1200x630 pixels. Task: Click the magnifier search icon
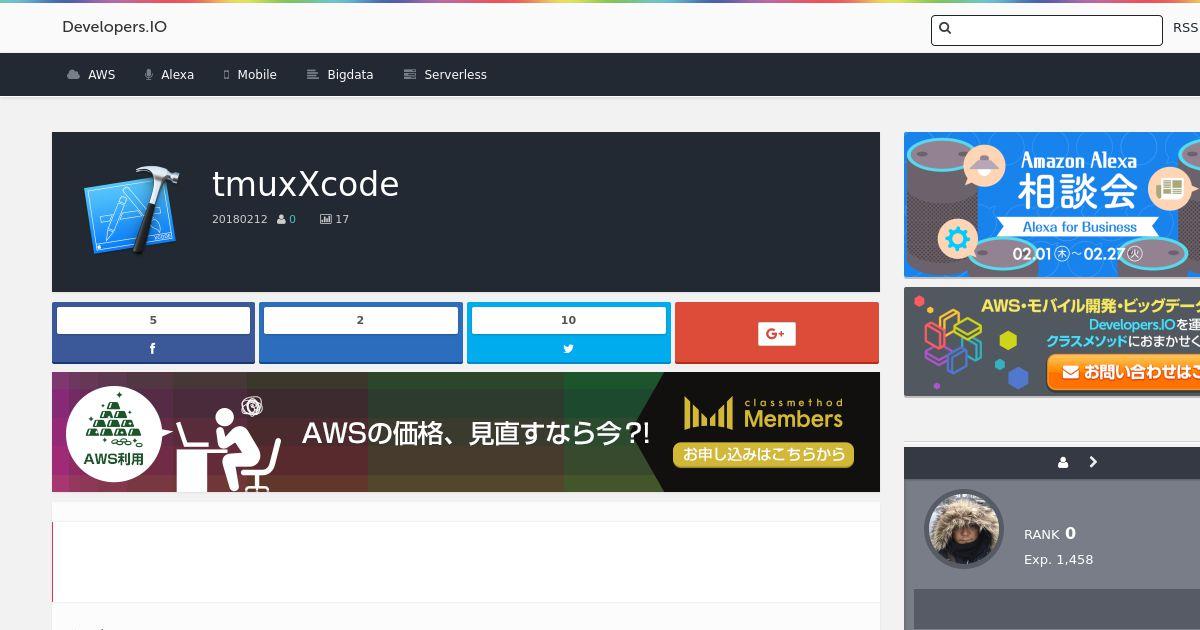[945, 29]
